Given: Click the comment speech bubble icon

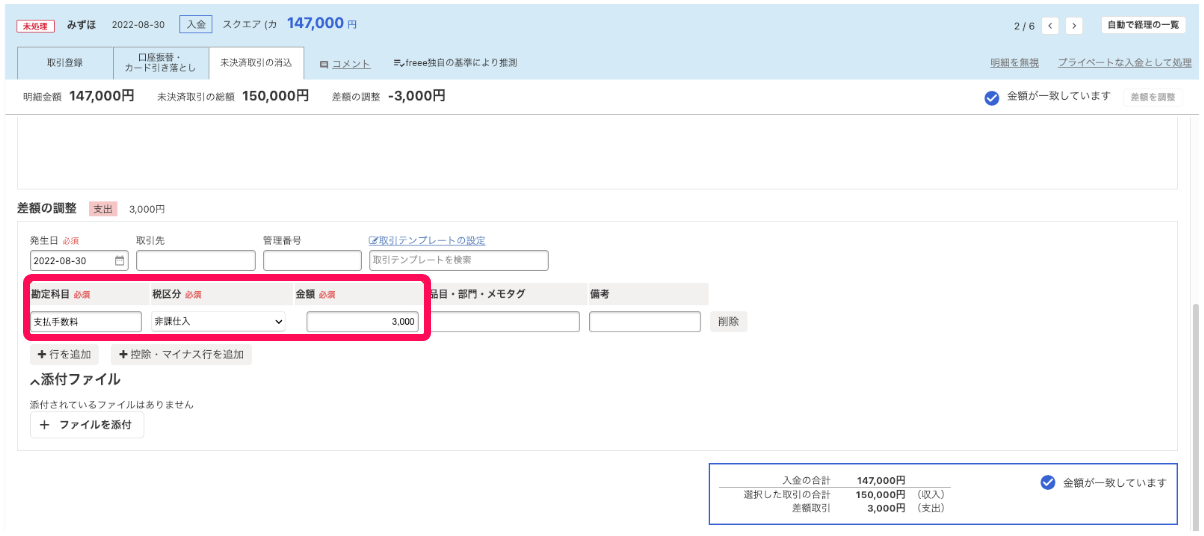Looking at the screenshot, I should click(324, 64).
